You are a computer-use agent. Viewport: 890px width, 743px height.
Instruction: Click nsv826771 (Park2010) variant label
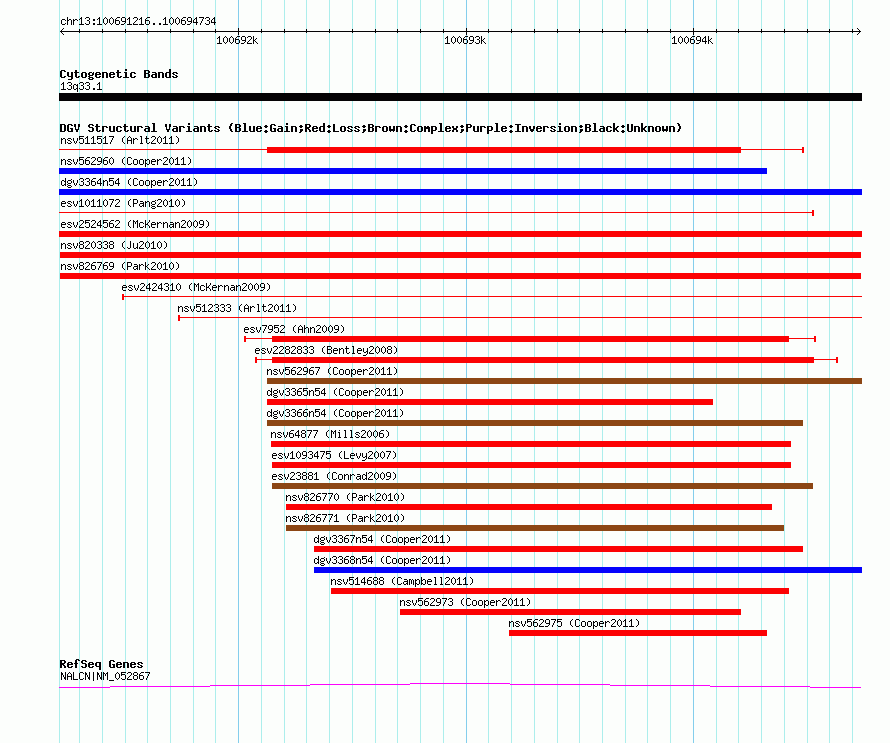[x=345, y=518]
